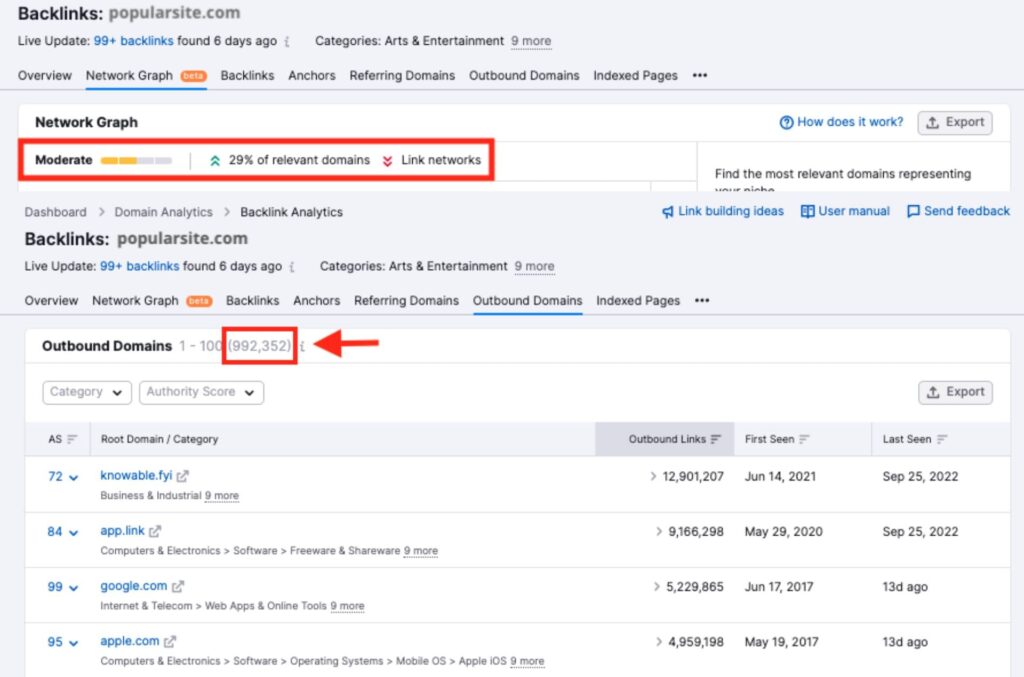Image resolution: width=1024 pixels, height=677 pixels.
Task: Click the "9 more" categories link
Action: tap(534, 266)
